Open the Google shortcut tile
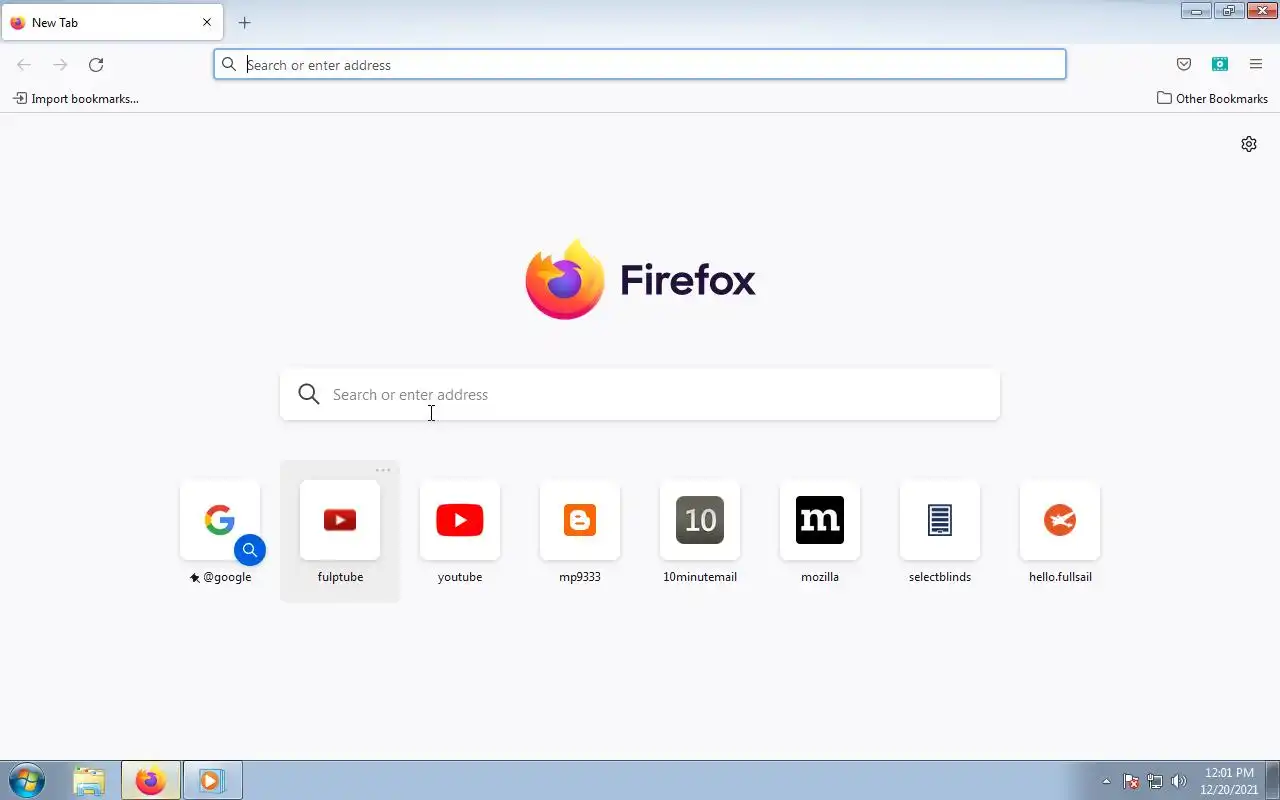Viewport: 1280px width, 800px height. [220, 520]
